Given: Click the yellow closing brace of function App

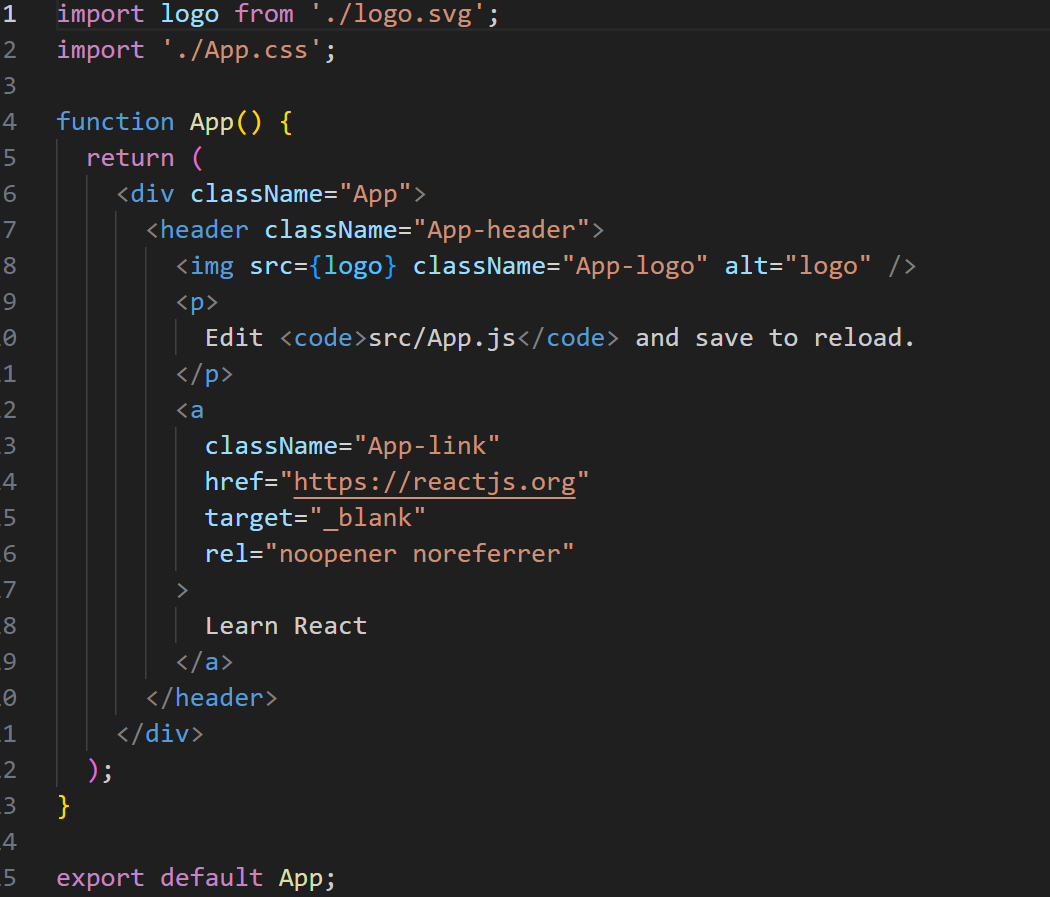Looking at the screenshot, I should click(x=64, y=807).
